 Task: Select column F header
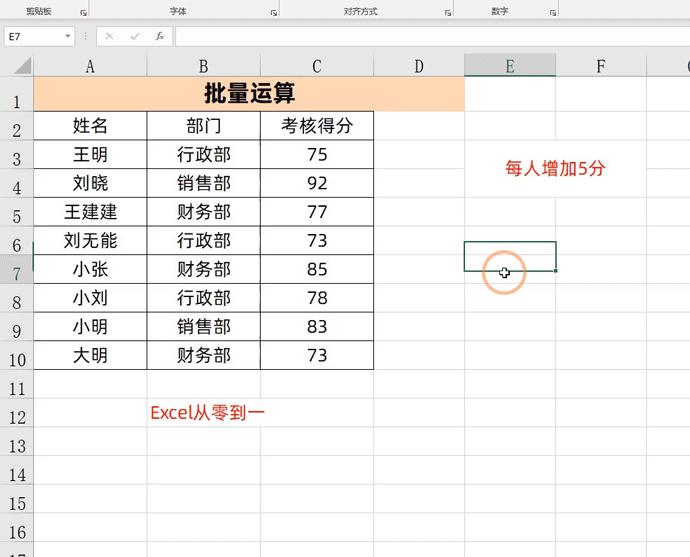(601, 66)
